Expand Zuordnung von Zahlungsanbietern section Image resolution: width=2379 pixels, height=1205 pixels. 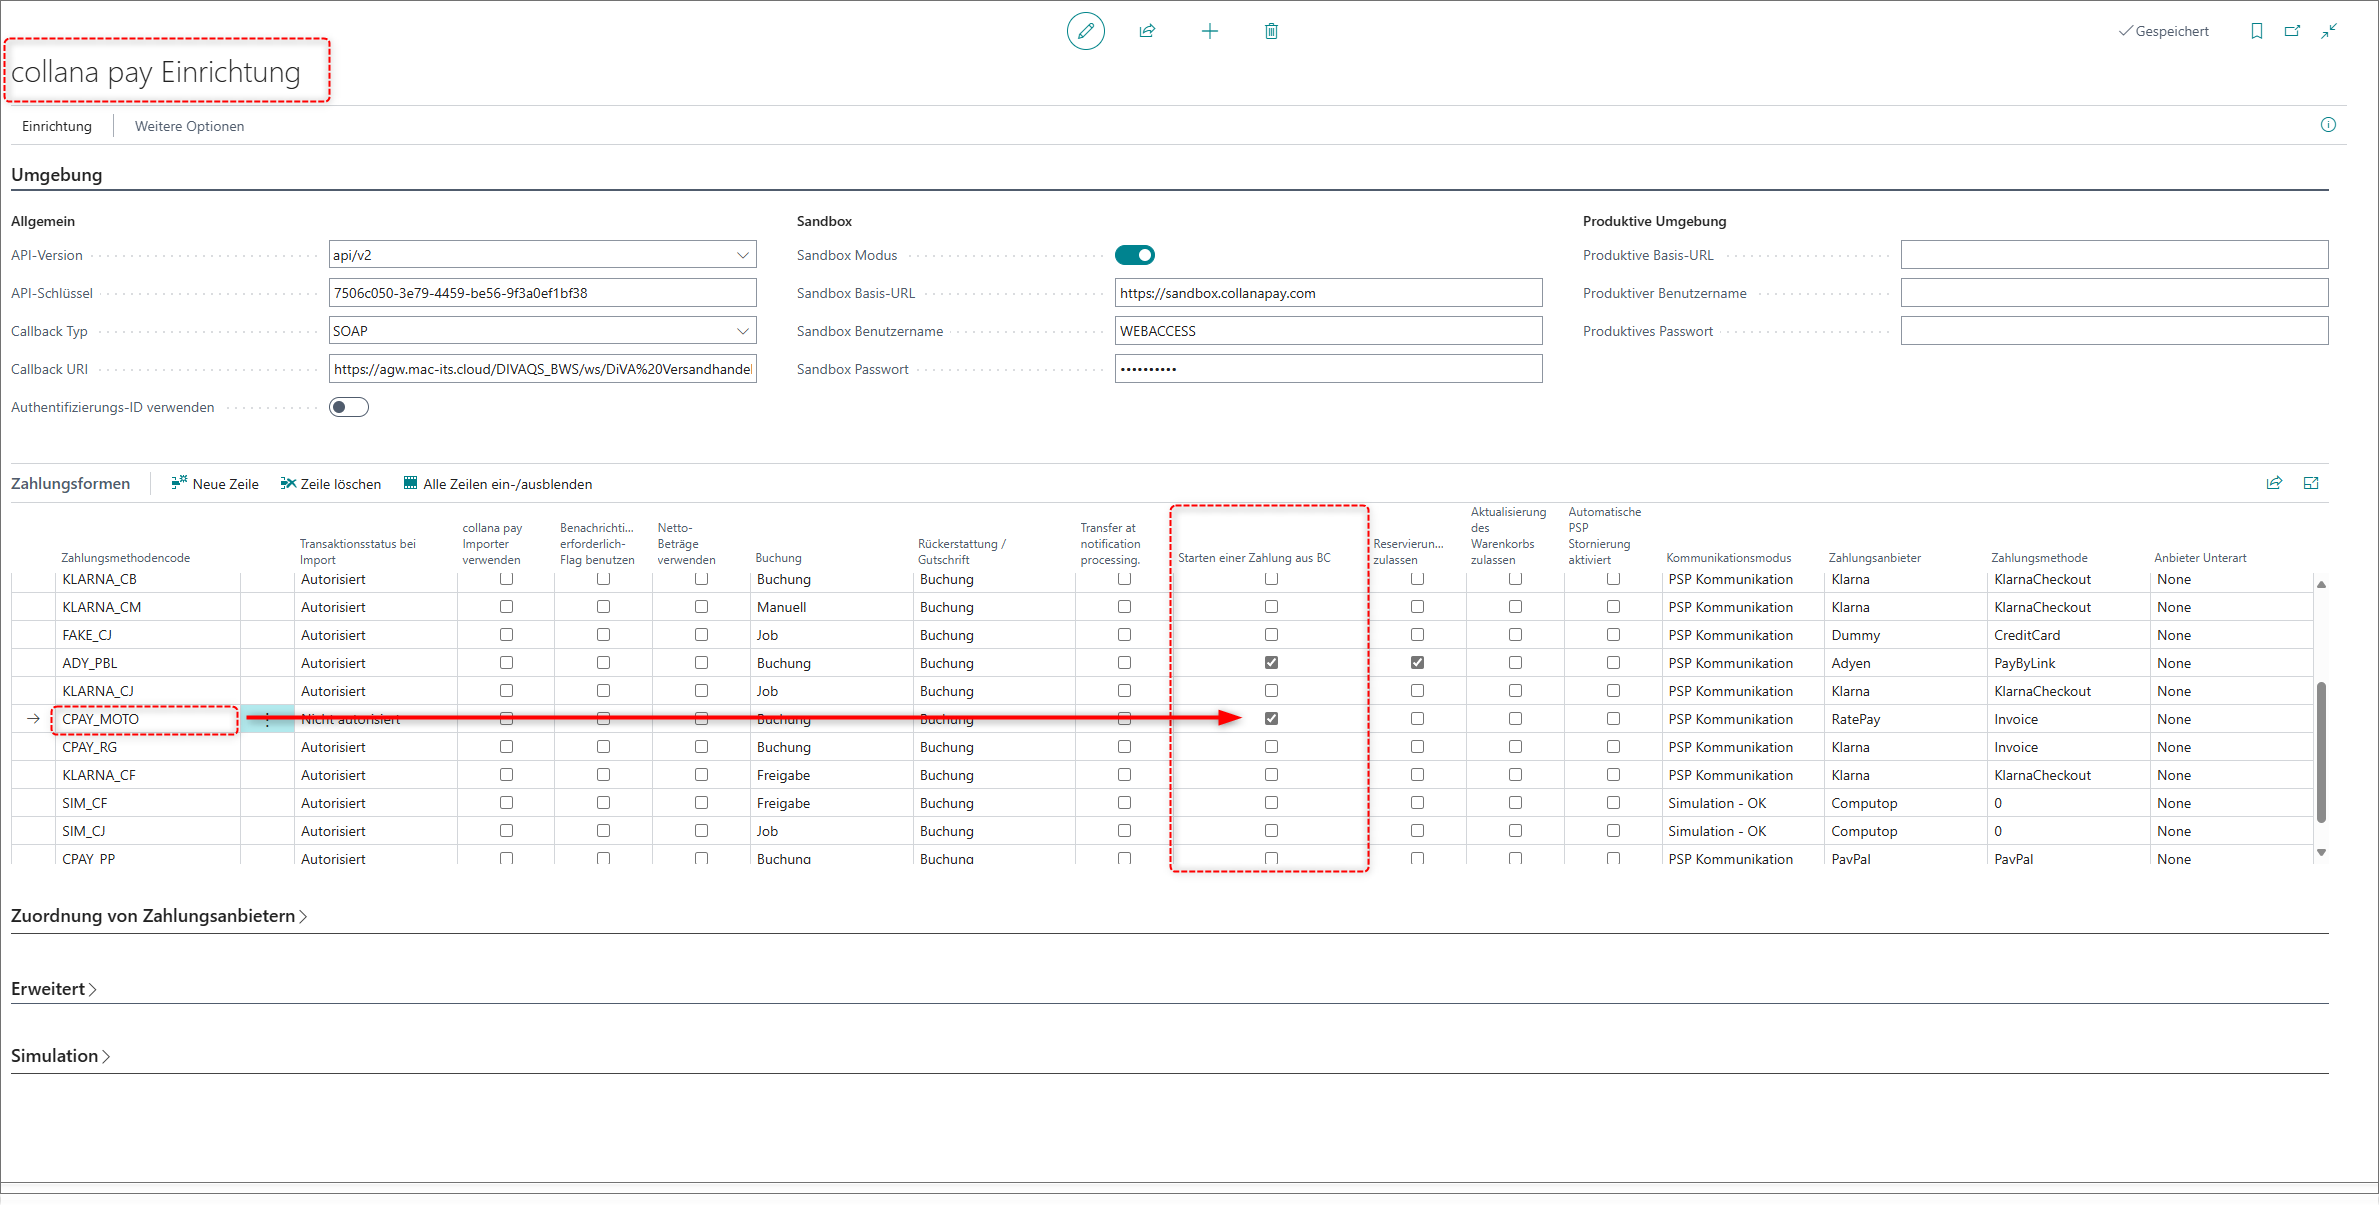pyautogui.click(x=159, y=916)
